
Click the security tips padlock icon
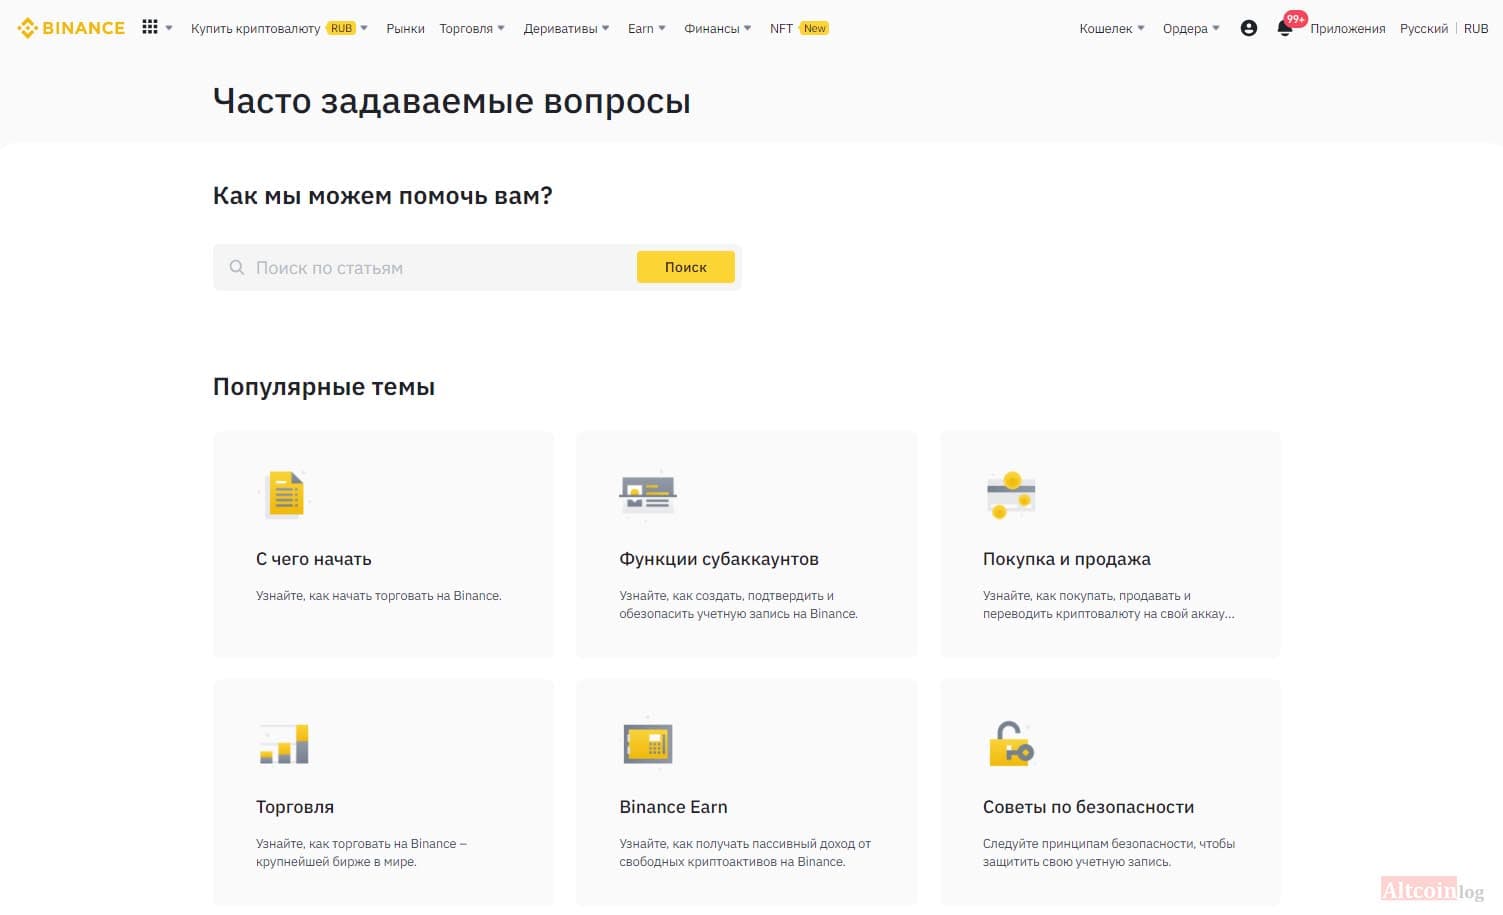(x=1011, y=743)
